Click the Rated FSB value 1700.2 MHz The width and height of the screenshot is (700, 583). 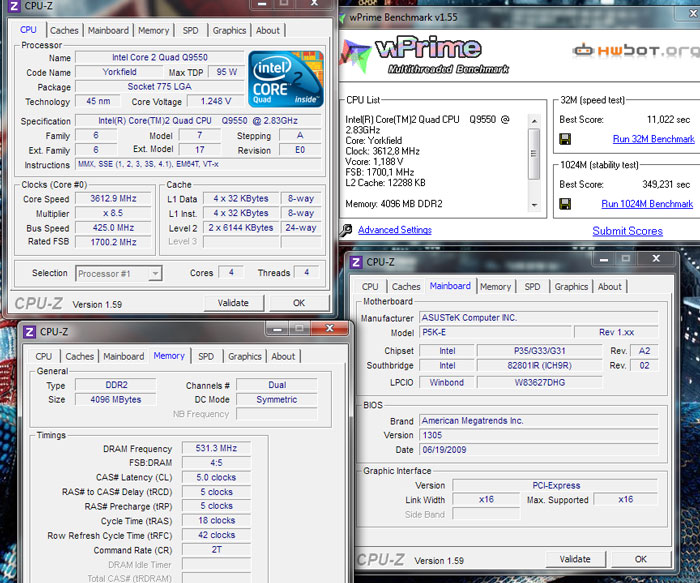[113, 242]
